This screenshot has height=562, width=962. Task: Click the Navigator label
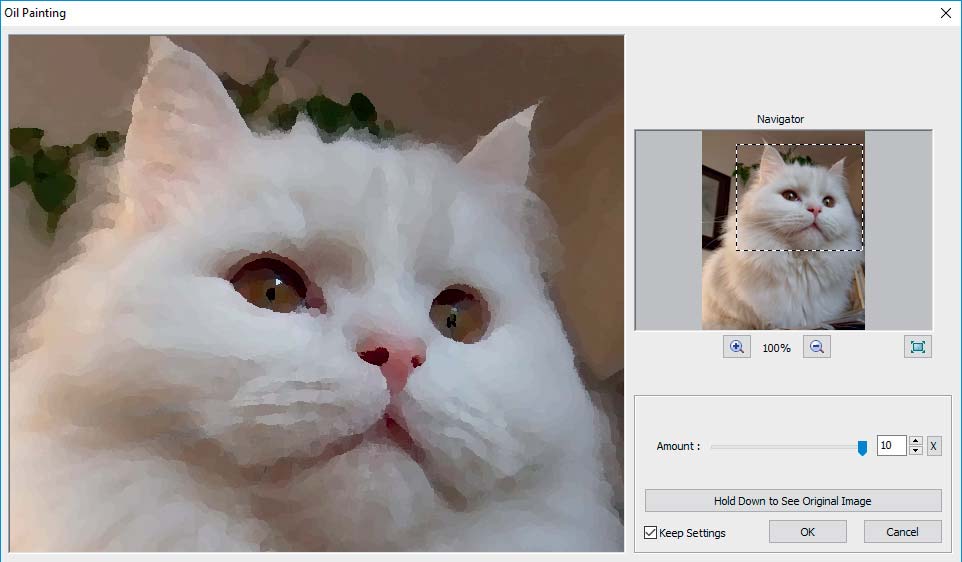[x=780, y=119]
